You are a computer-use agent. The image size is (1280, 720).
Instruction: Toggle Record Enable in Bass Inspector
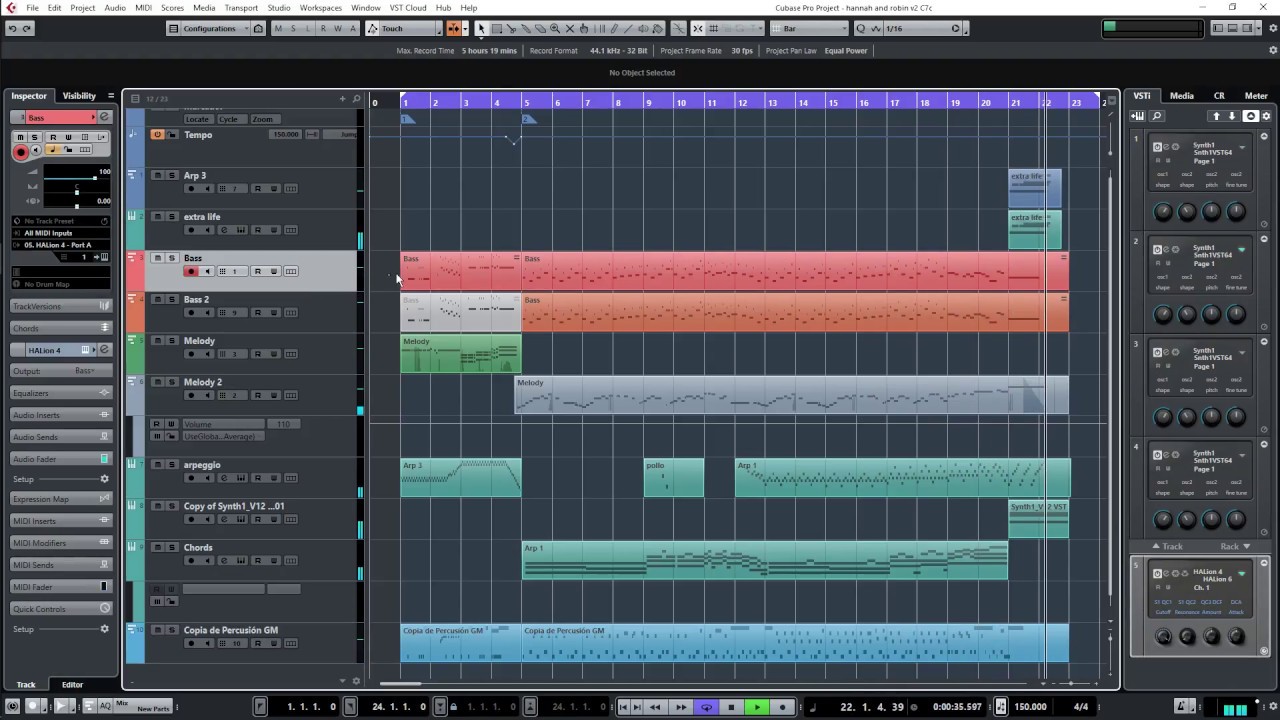[21, 152]
